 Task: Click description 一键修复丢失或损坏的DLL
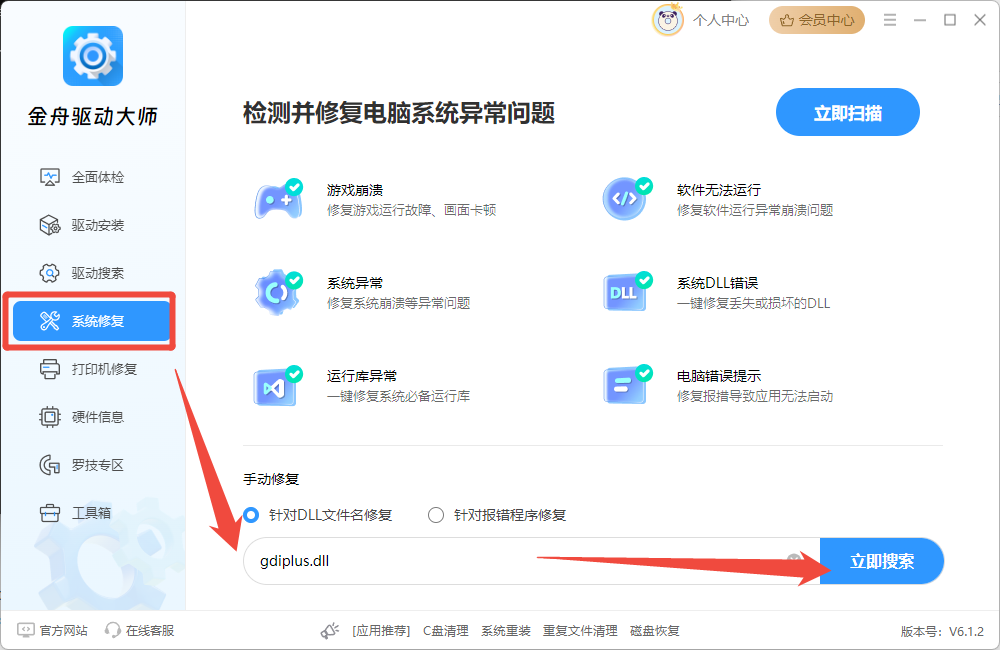[x=753, y=304]
